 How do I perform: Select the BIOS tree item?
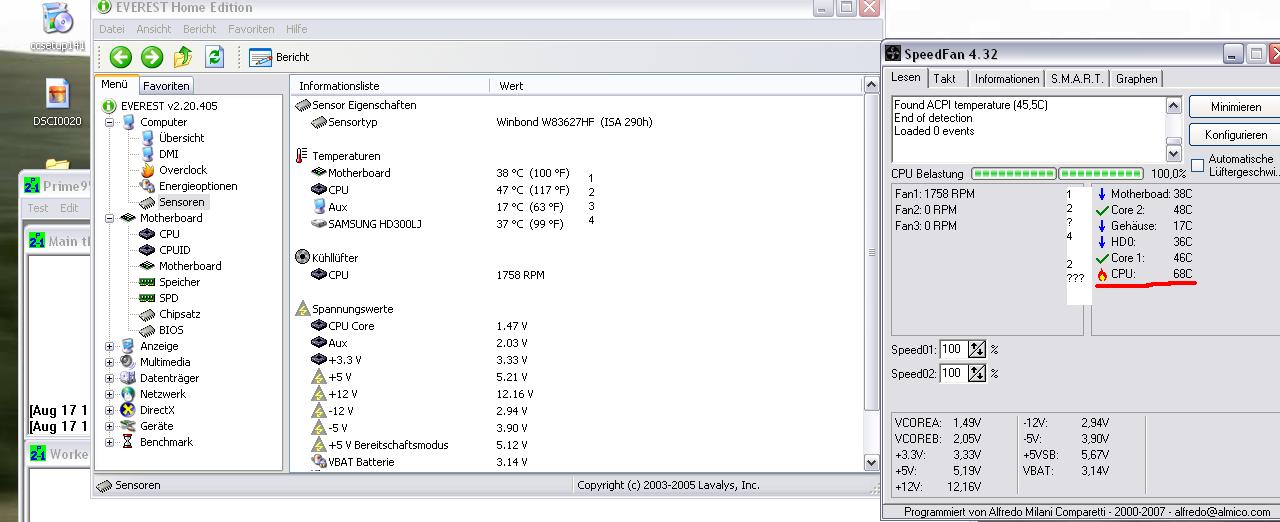coord(171,330)
